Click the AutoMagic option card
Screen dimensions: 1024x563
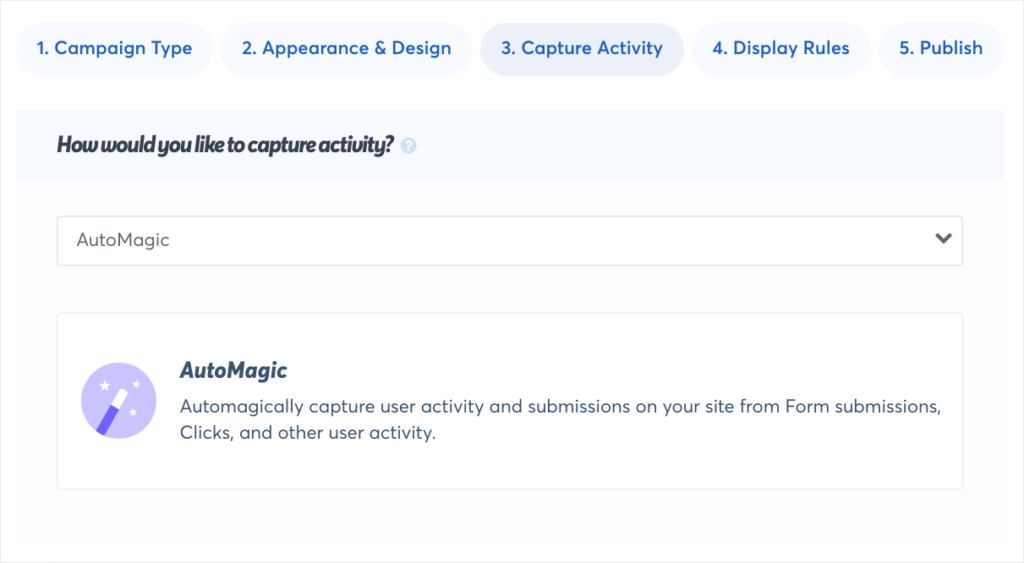click(509, 401)
